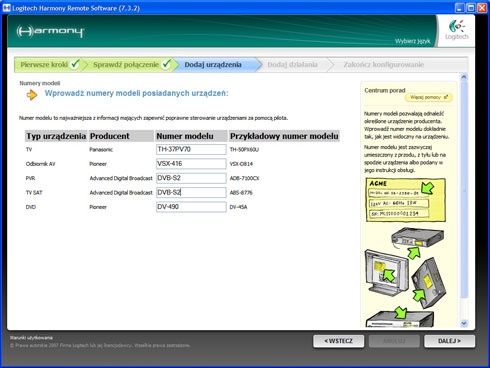Click the scroll up arrow of help panel
This screenshot has height=368, width=490.
click(464, 77)
